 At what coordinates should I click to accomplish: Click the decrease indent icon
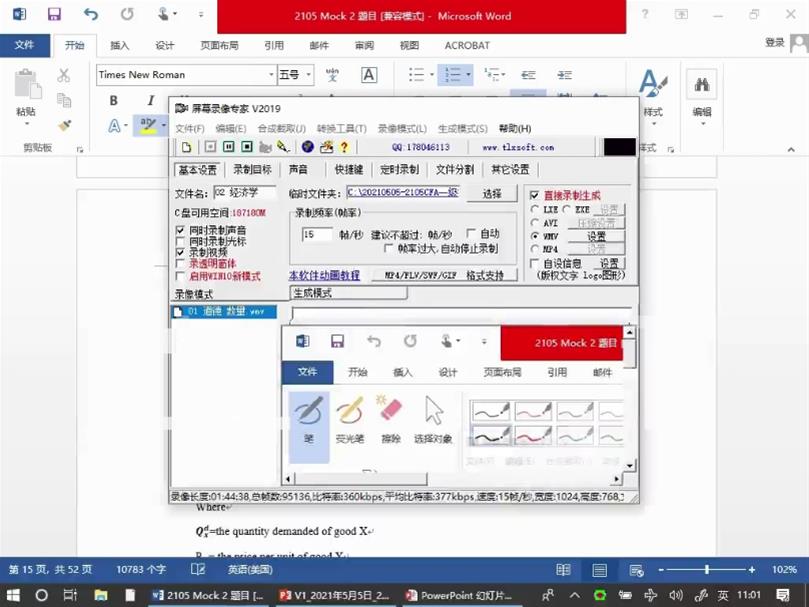(528, 75)
